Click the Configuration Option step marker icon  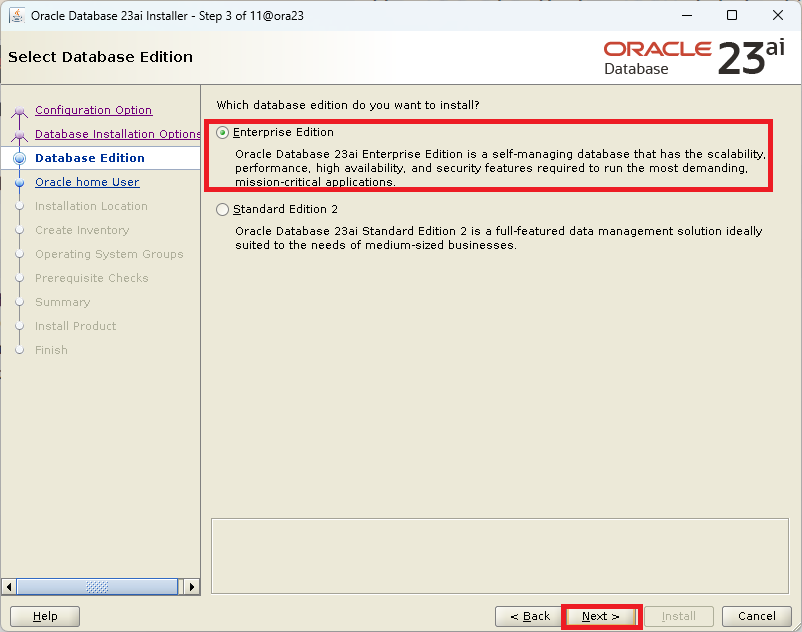pyautogui.click(x=19, y=111)
